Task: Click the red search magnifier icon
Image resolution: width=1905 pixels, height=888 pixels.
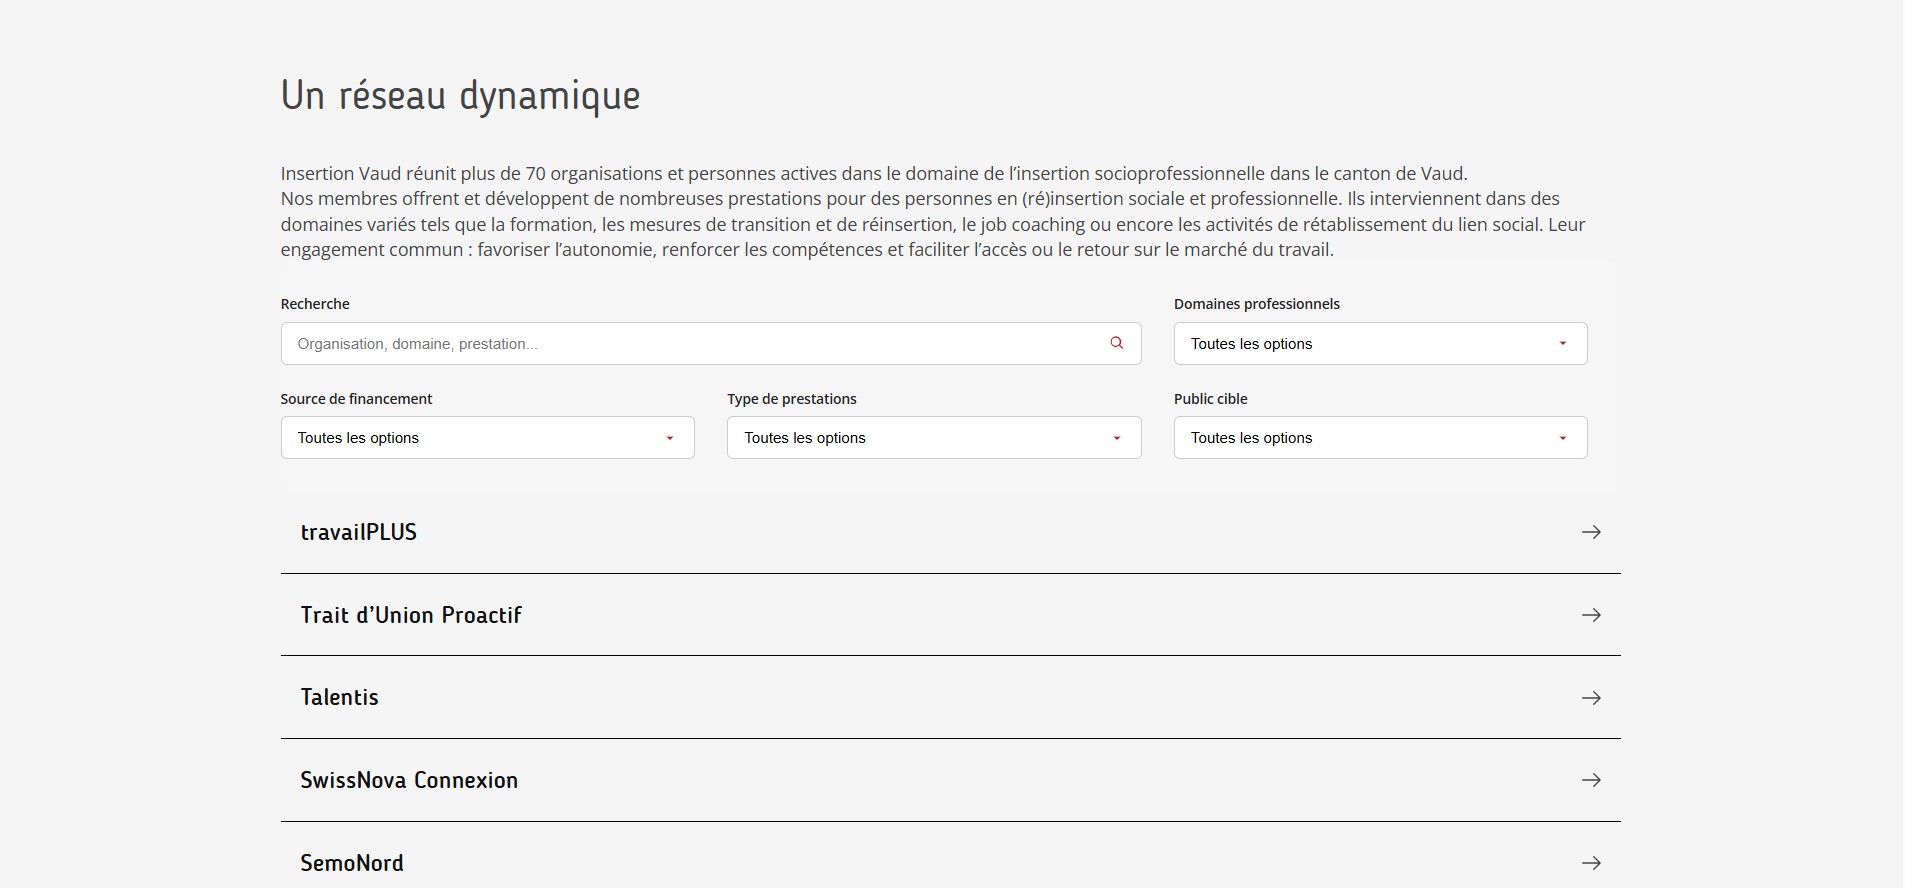Action: click(1116, 343)
